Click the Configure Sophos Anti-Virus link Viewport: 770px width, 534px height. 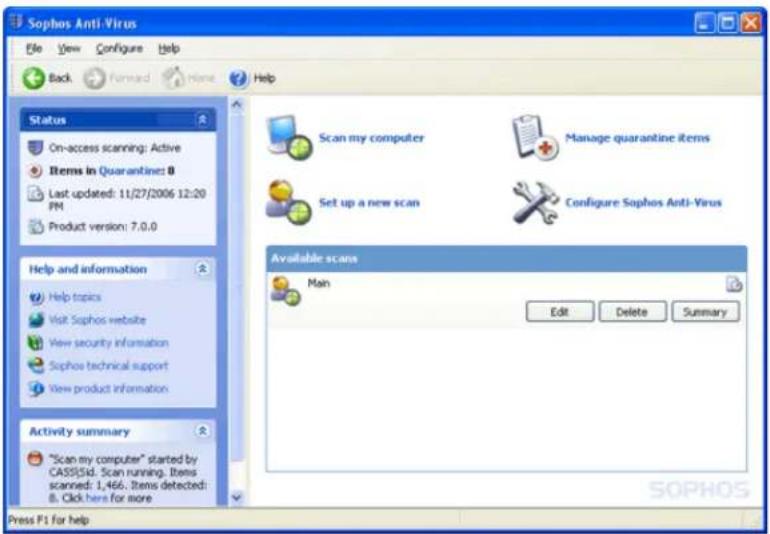(x=643, y=202)
